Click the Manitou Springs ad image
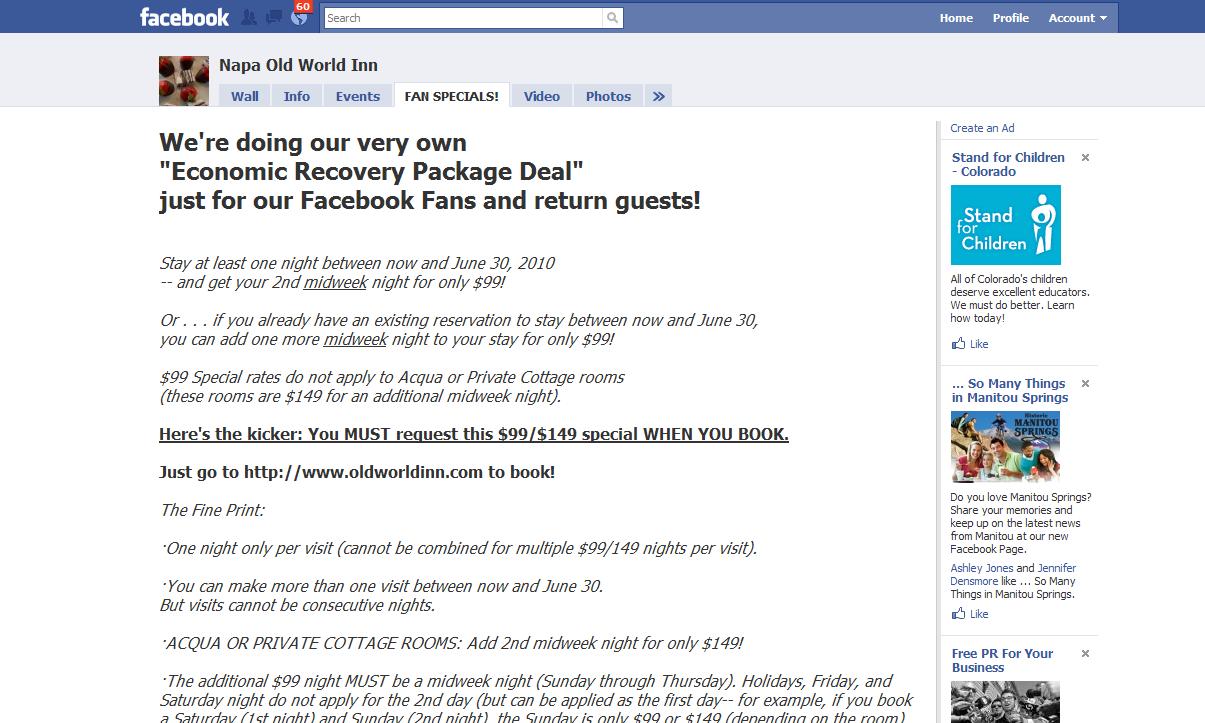 [1005, 447]
